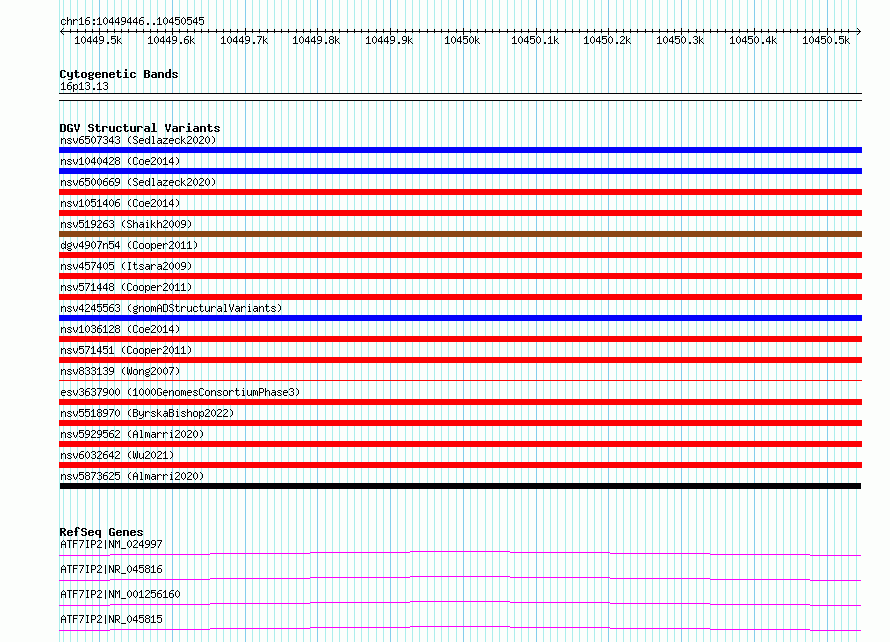Click the blue nsv6507343 Sedlazeck2020 variant bar
Screen dimensions: 890x642
(460, 150)
